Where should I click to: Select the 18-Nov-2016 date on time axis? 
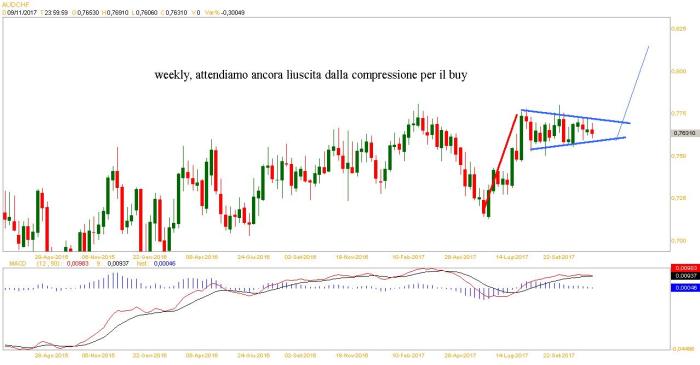pyautogui.click(x=352, y=257)
